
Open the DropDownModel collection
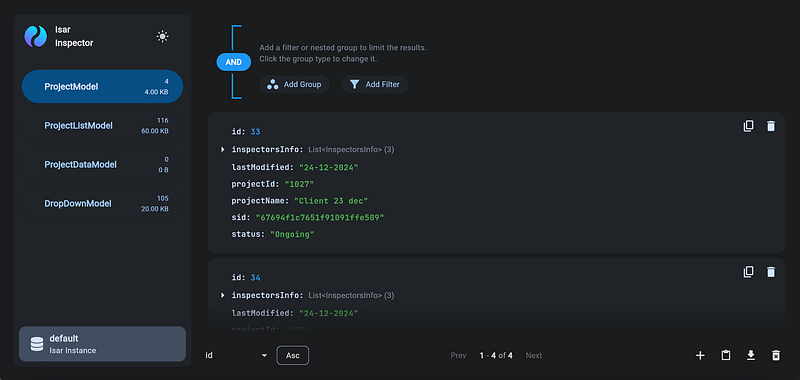102,204
